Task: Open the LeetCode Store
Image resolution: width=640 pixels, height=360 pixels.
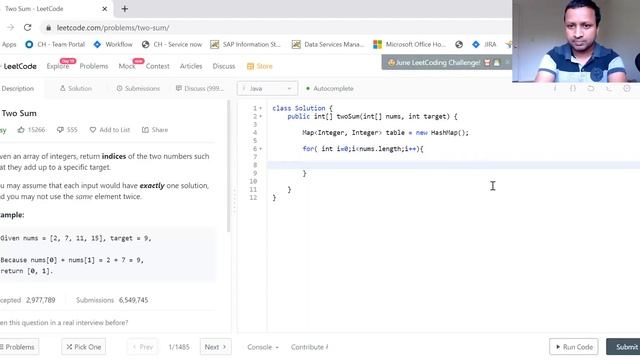Action: coord(260,66)
